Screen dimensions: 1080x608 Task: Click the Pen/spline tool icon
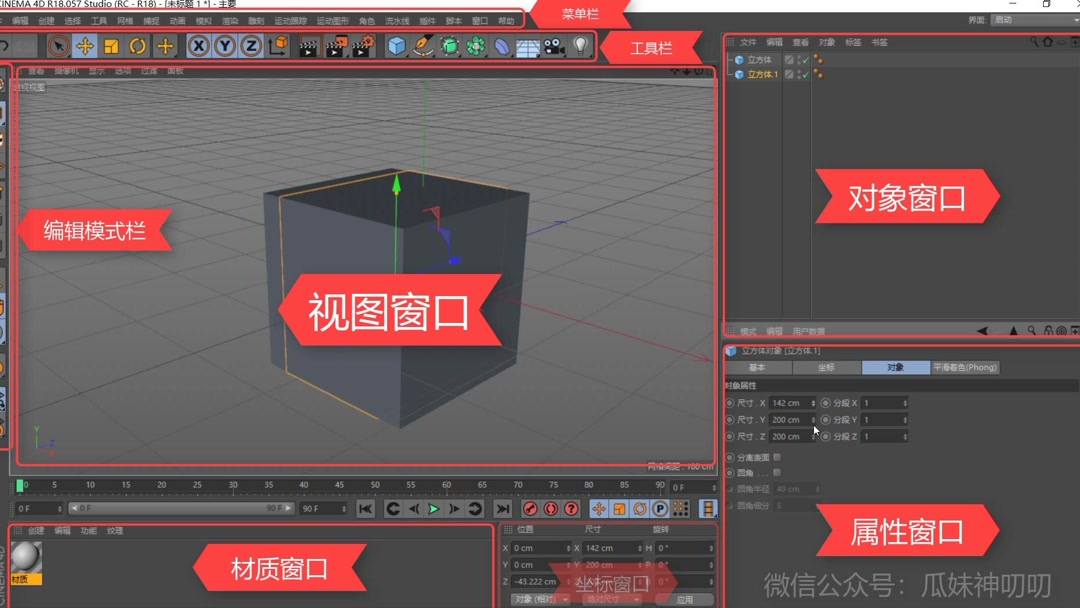pyautogui.click(x=423, y=46)
